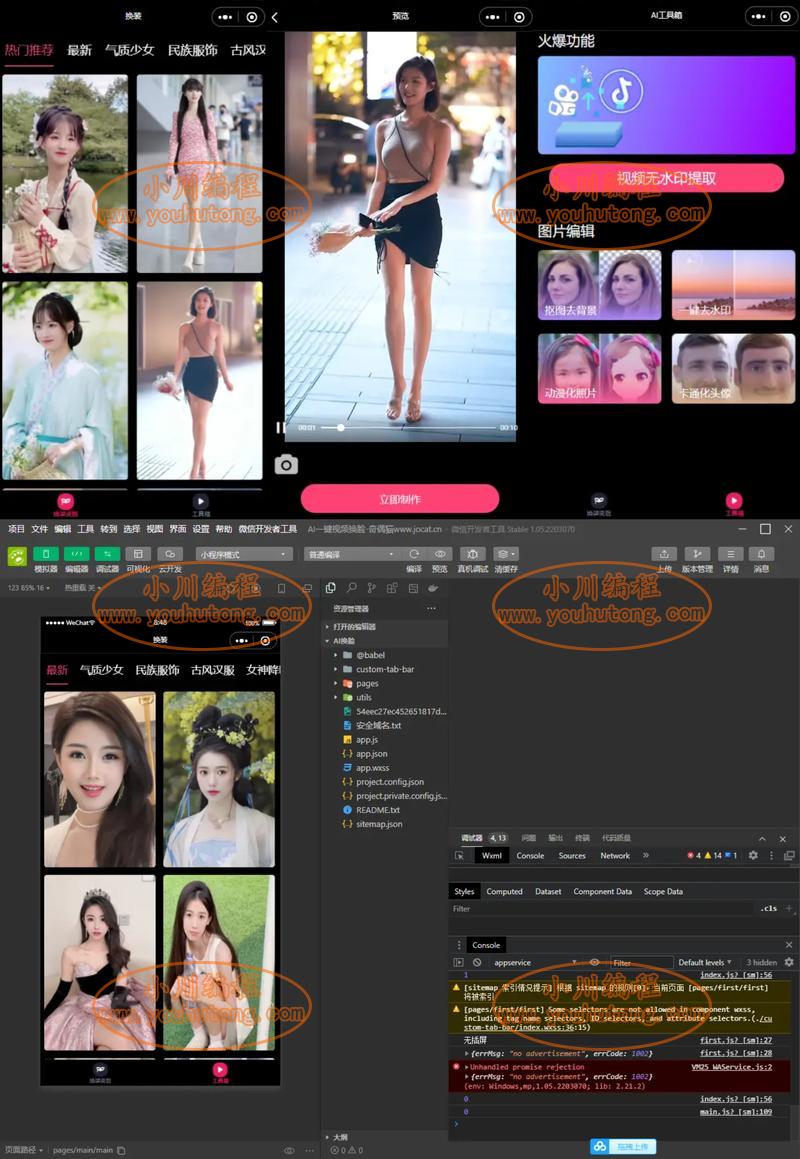This screenshot has height=1159, width=800.
Task: Open the 文件 menu
Action: point(40,529)
